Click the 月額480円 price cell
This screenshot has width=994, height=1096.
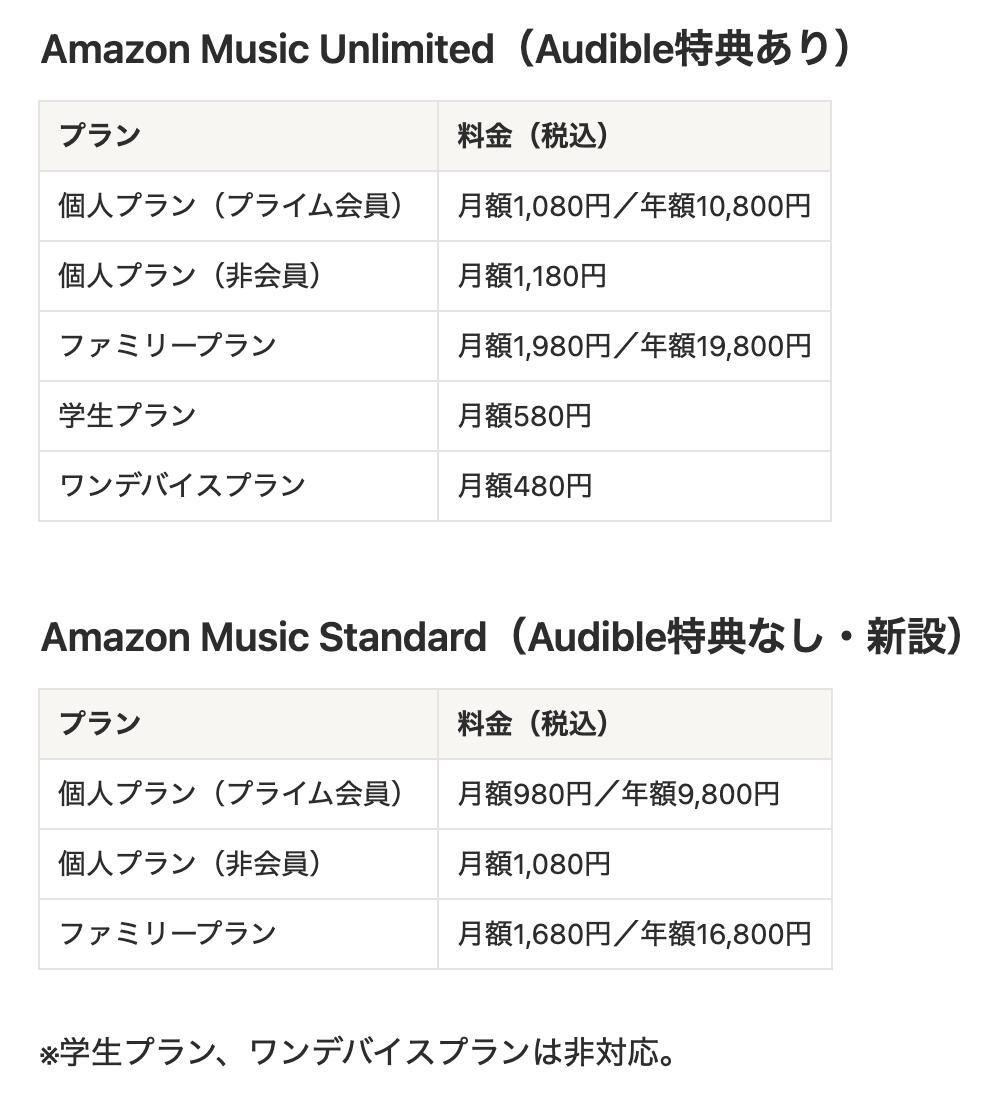(524, 486)
